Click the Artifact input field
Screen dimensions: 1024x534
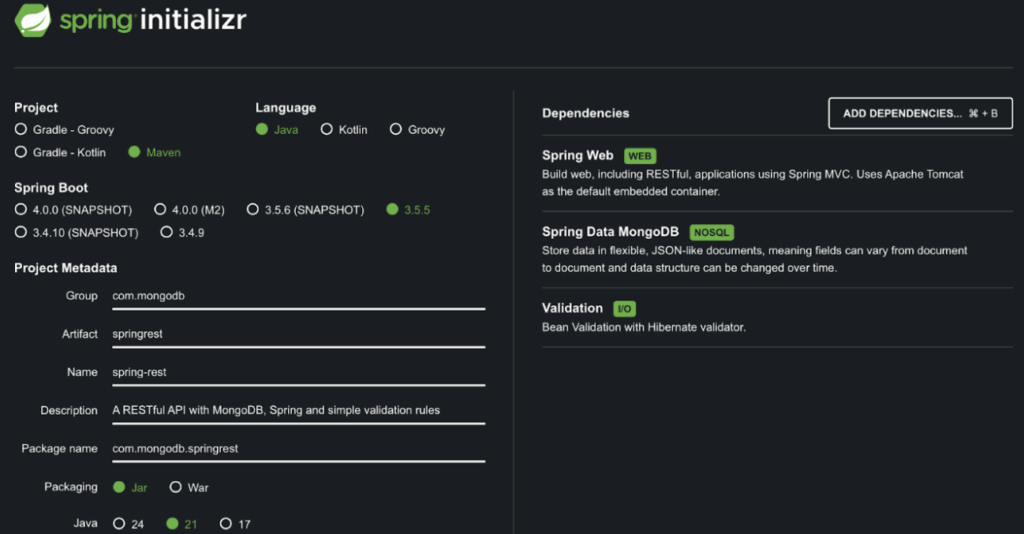pyautogui.click(x=298, y=334)
